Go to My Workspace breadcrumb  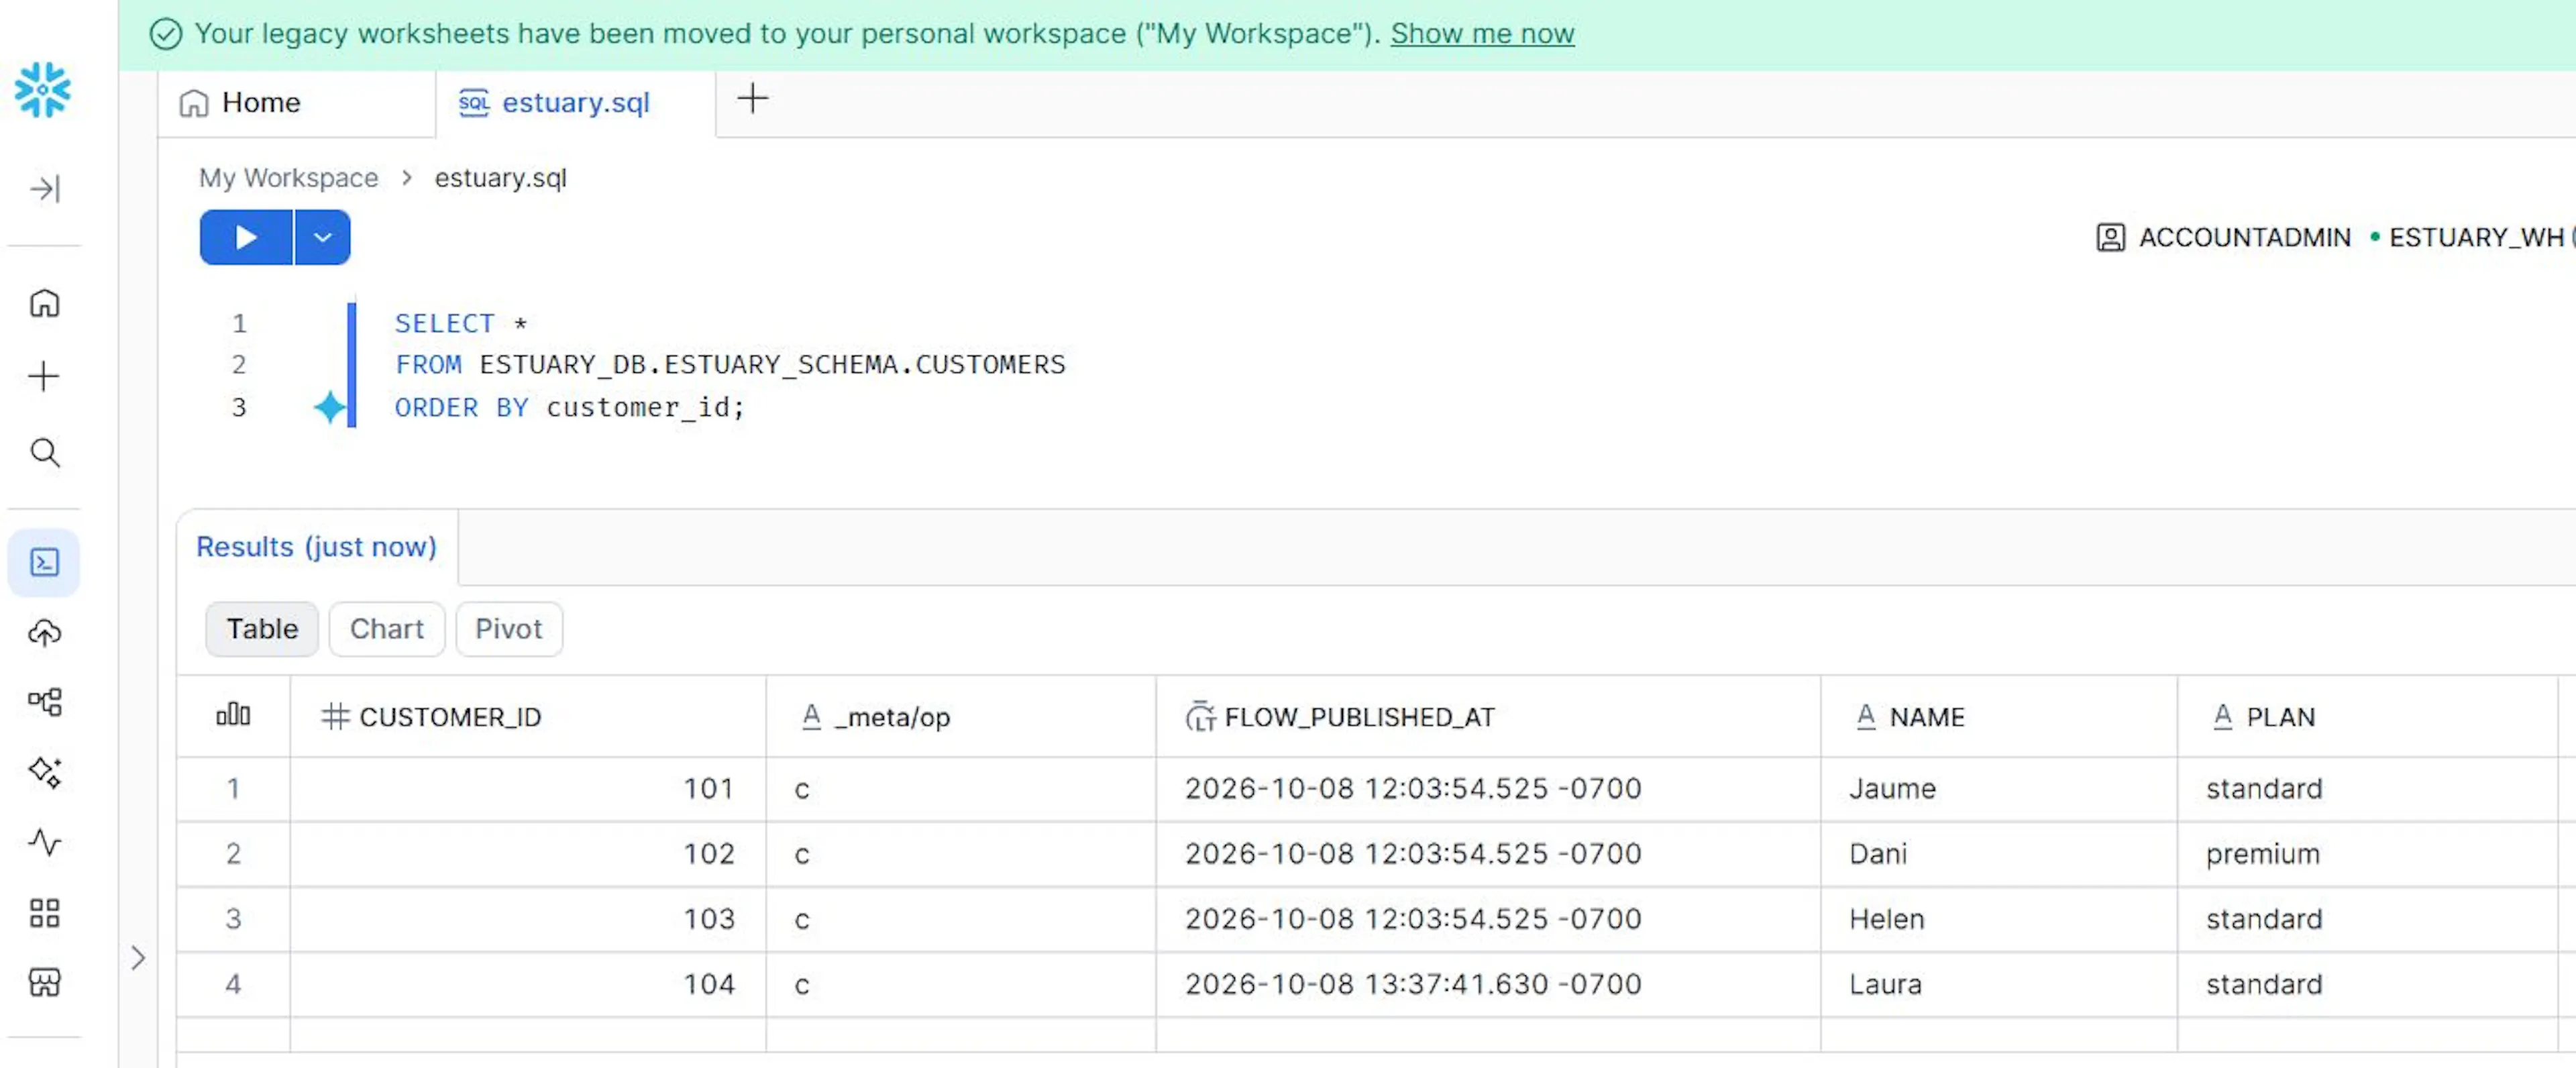[288, 177]
